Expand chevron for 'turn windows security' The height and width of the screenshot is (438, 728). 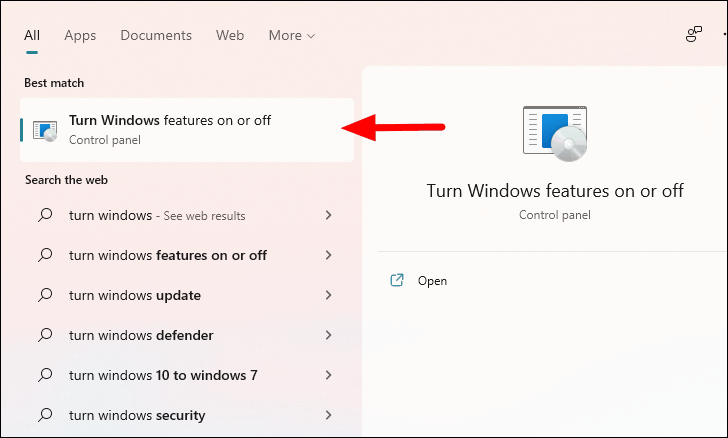point(329,415)
